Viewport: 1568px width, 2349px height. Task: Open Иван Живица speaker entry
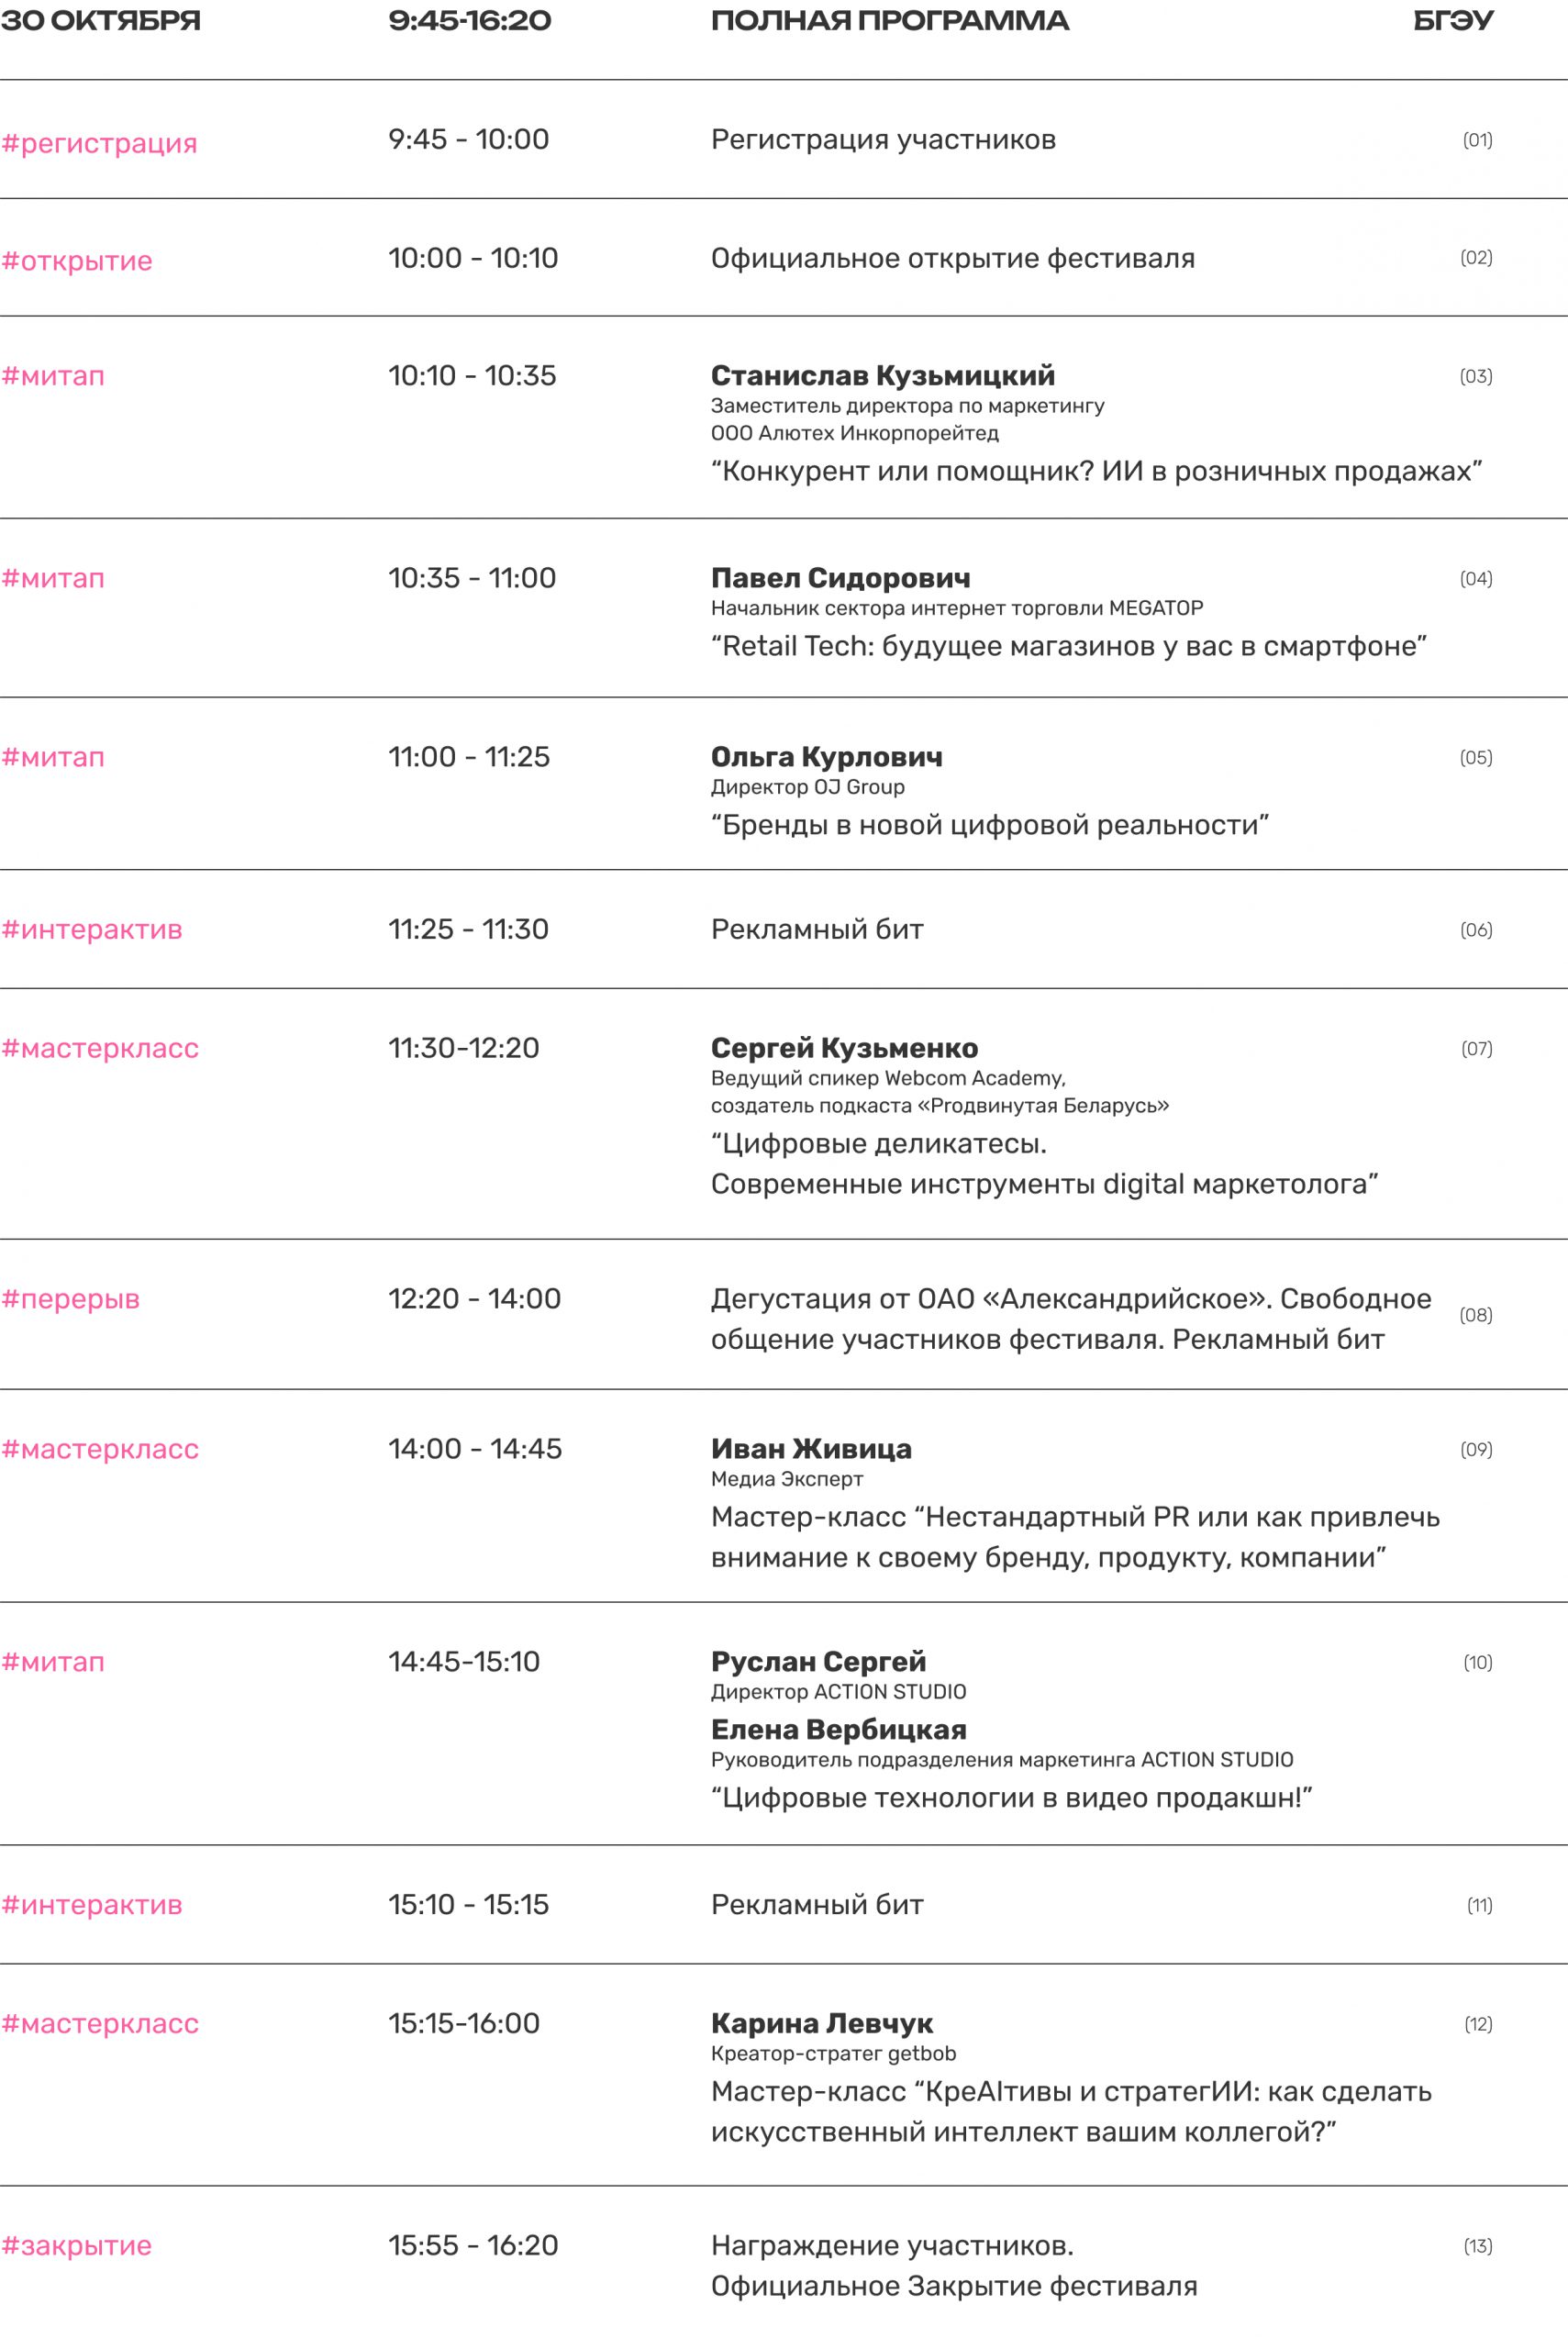pos(811,1449)
